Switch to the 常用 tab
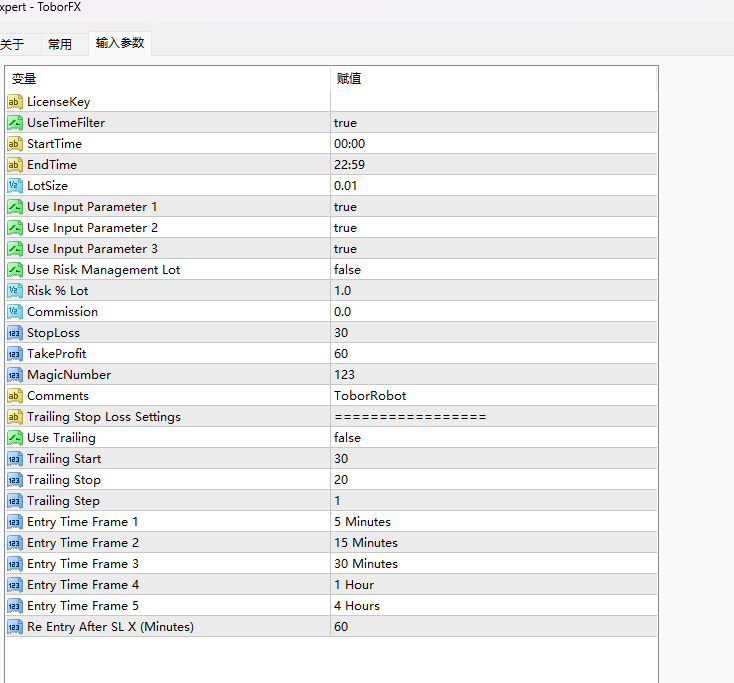The width and height of the screenshot is (734, 683). pyautogui.click(x=60, y=44)
